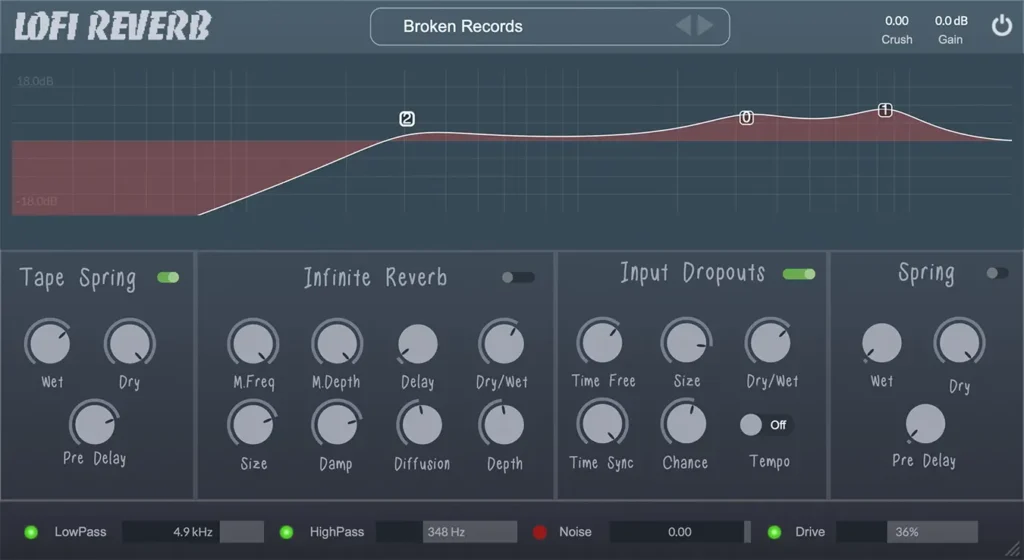The width and height of the screenshot is (1024, 560).
Task: Click the Input Dropouts Chance knob
Action: [685, 424]
